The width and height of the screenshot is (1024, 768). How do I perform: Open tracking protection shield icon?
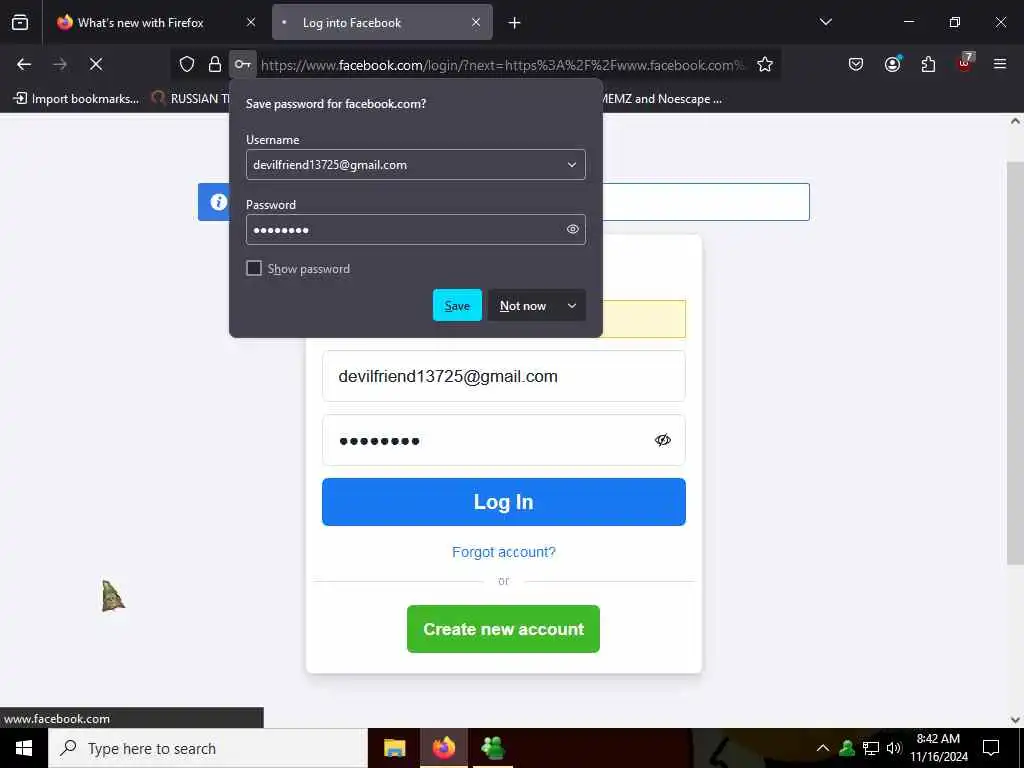(x=187, y=64)
